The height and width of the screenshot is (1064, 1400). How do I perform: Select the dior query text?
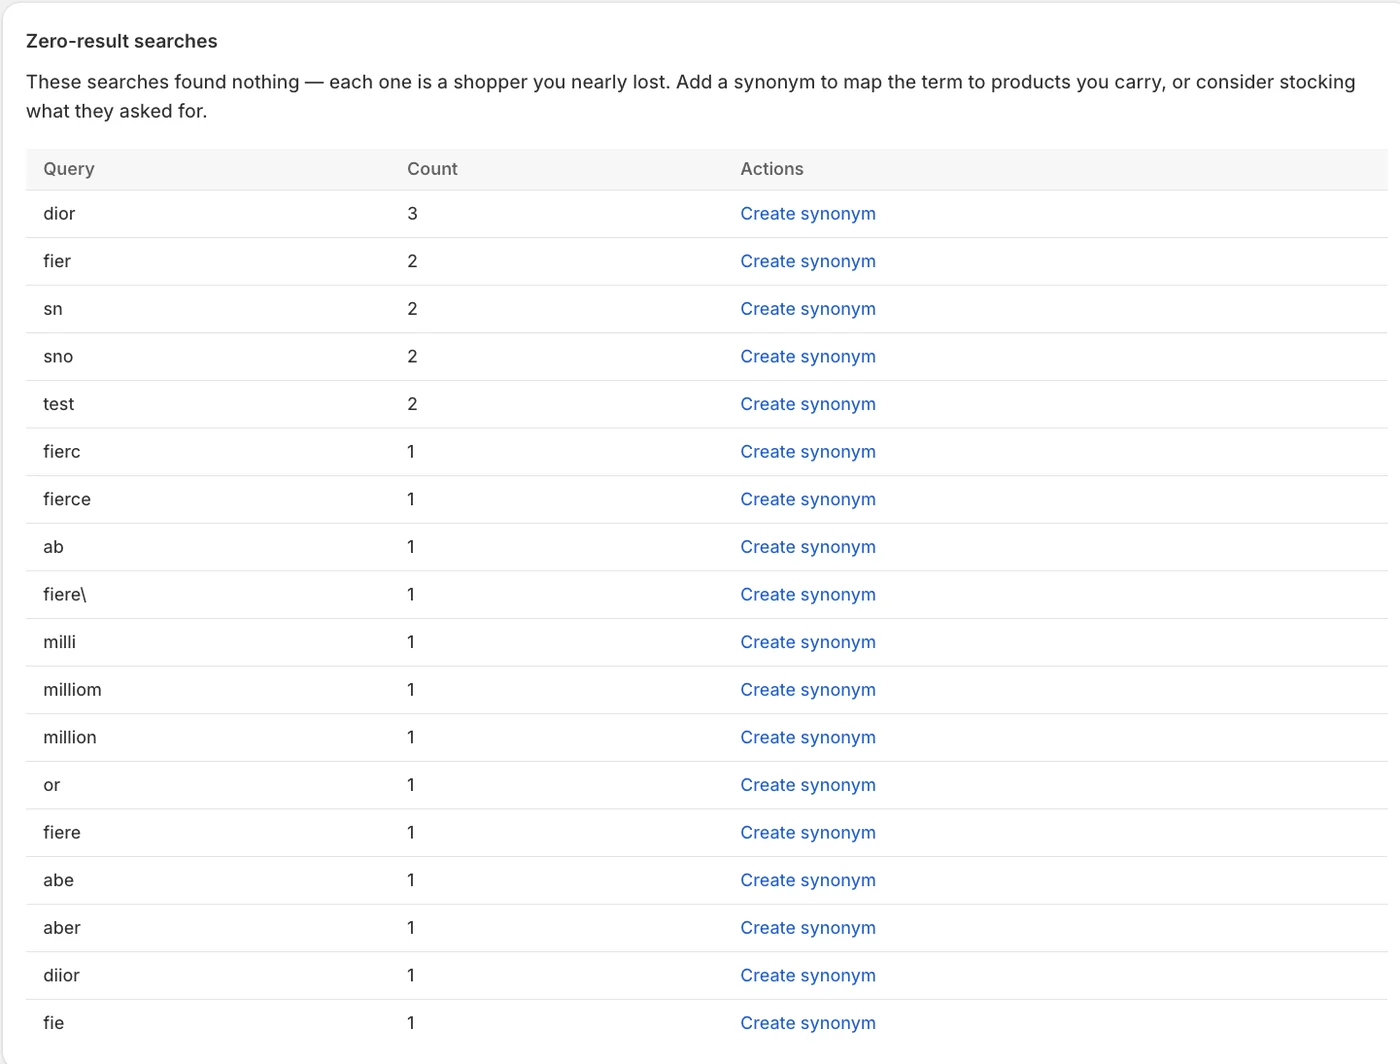click(59, 214)
